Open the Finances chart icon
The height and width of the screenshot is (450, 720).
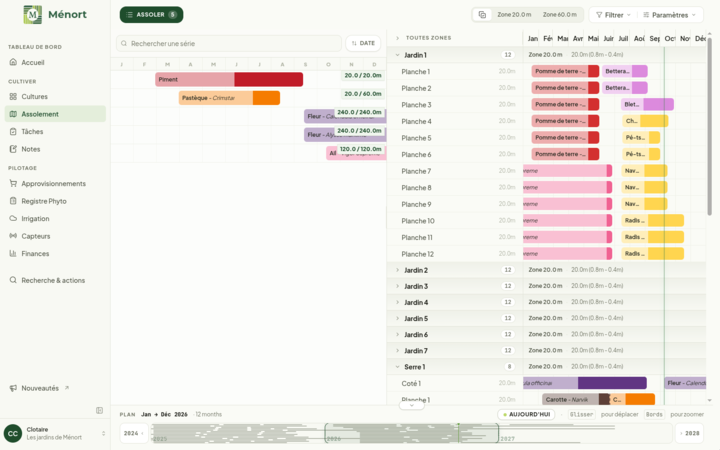pyautogui.click(x=13, y=253)
